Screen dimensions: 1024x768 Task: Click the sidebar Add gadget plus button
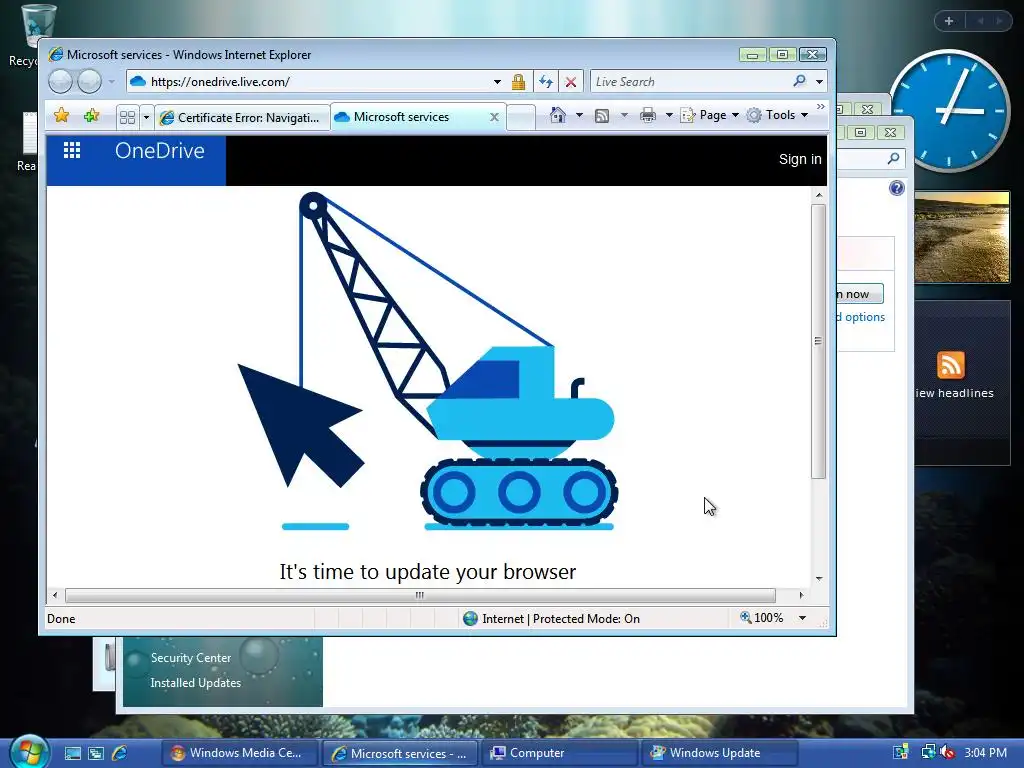point(949,21)
